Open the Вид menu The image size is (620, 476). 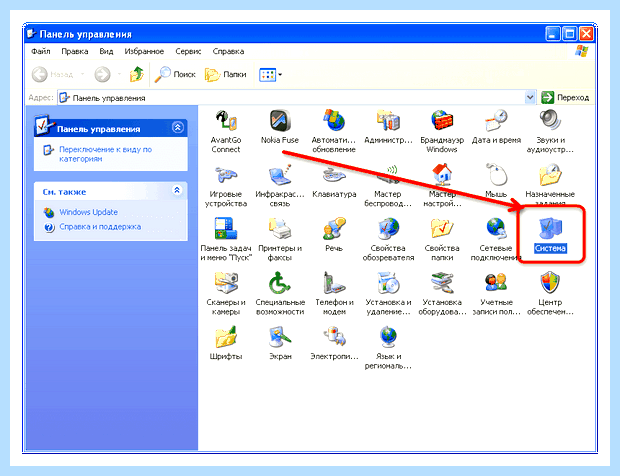pos(106,51)
